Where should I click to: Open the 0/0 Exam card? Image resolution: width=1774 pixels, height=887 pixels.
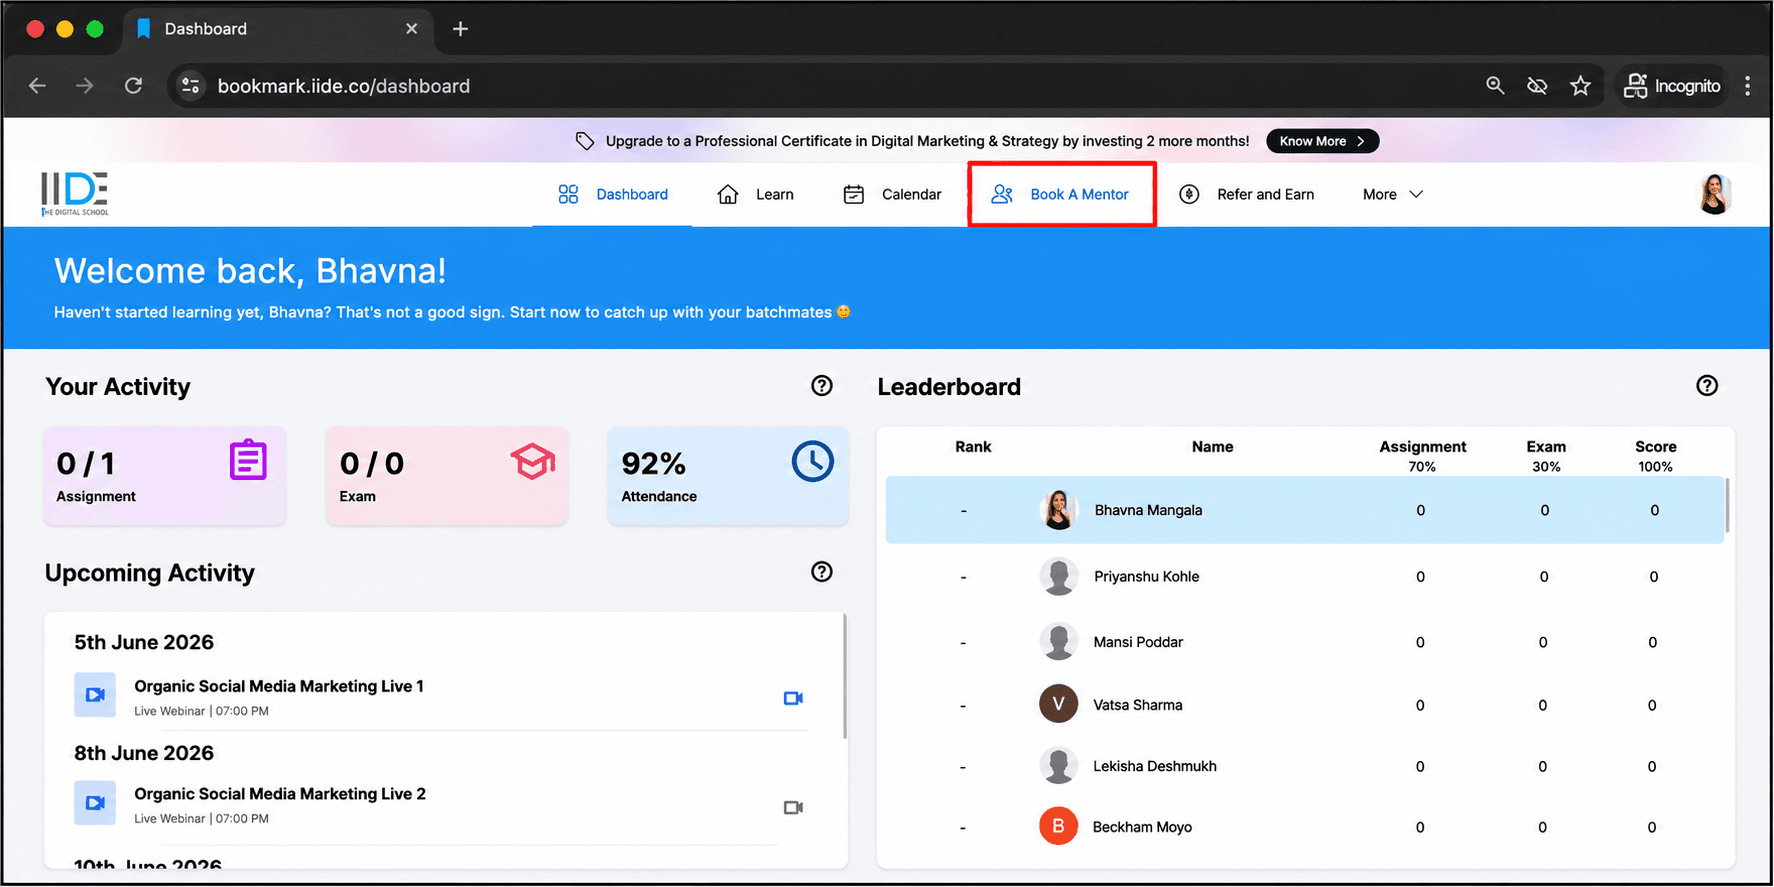pos(447,476)
